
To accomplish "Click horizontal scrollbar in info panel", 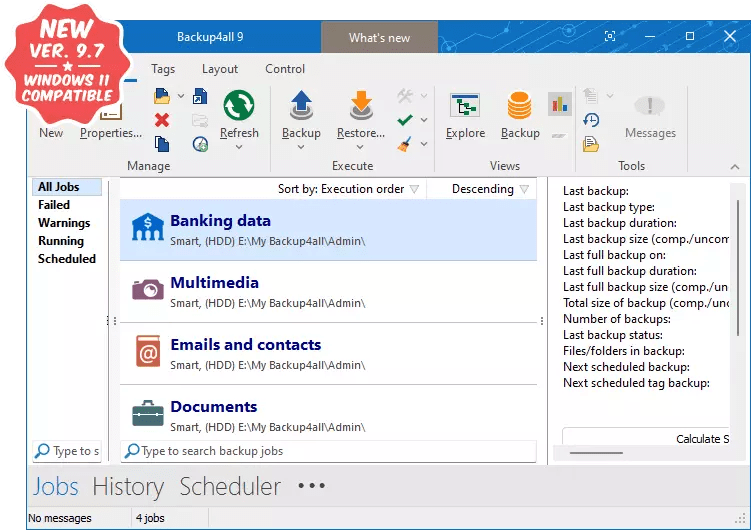I will pos(596,452).
